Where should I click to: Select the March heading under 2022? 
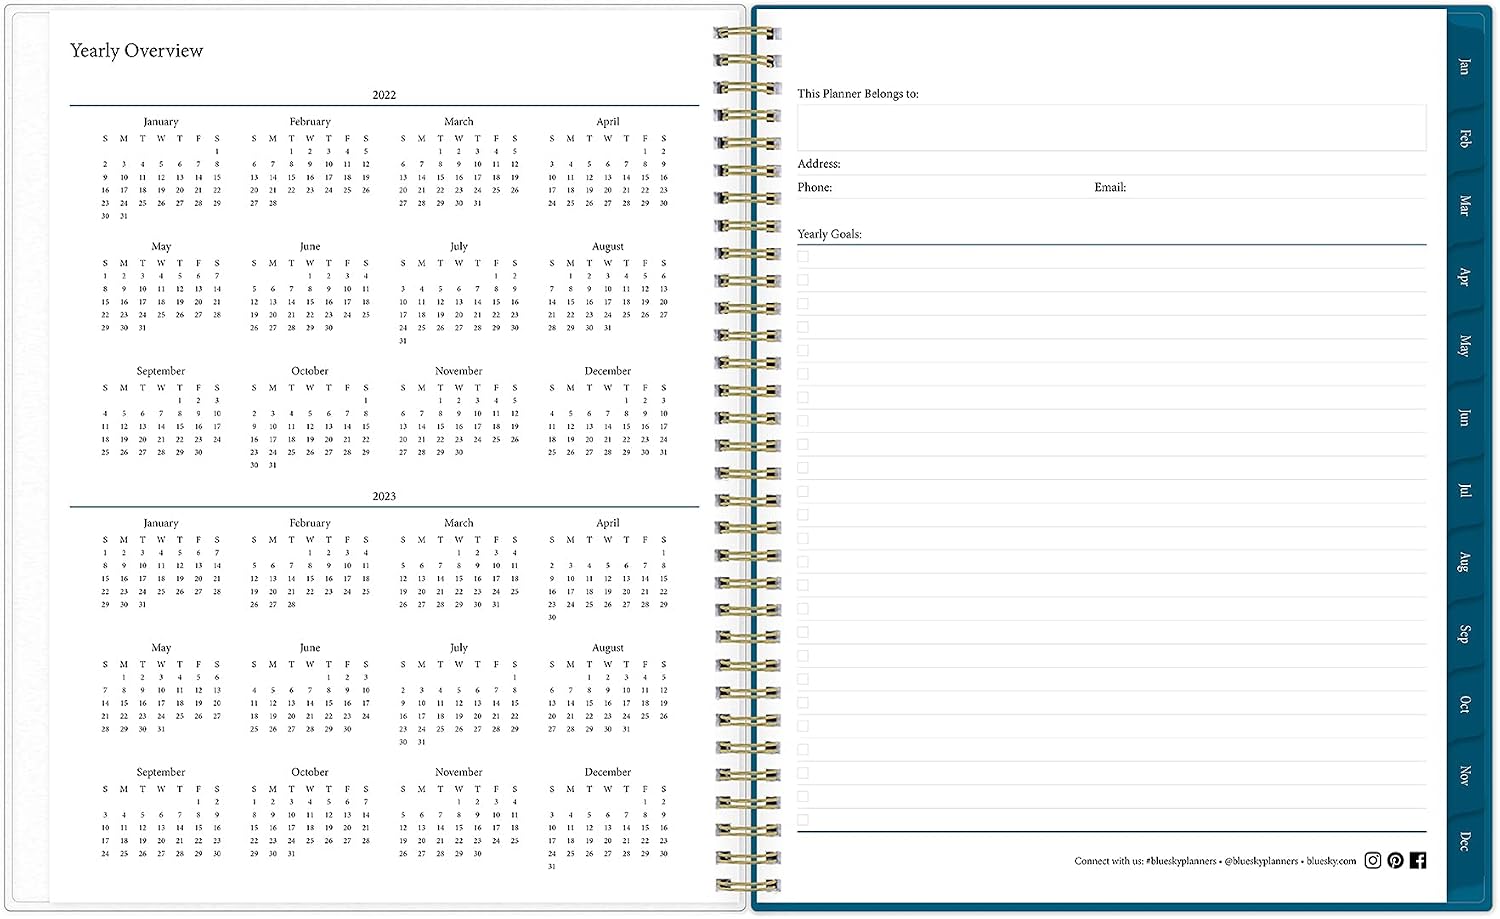459,122
